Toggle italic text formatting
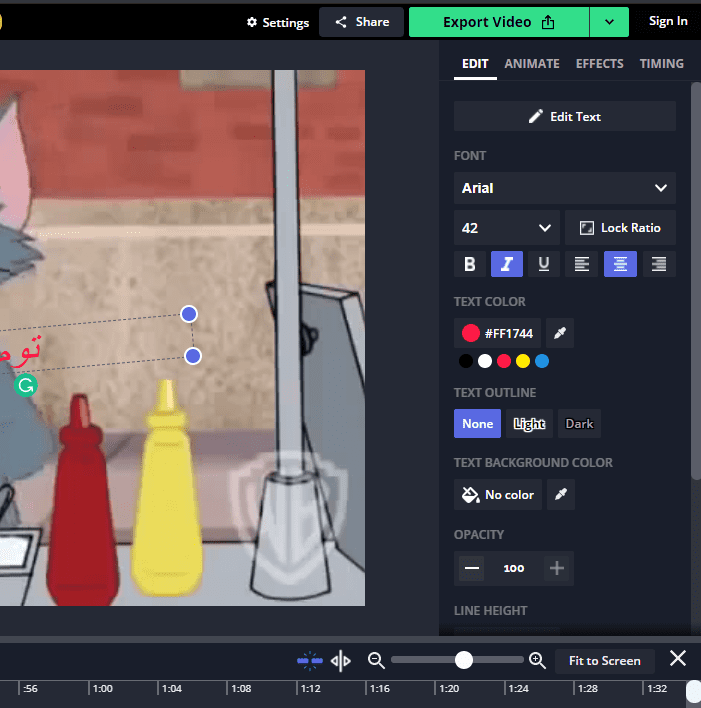Viewport: 701px width, 708px height. click(507, 264)
